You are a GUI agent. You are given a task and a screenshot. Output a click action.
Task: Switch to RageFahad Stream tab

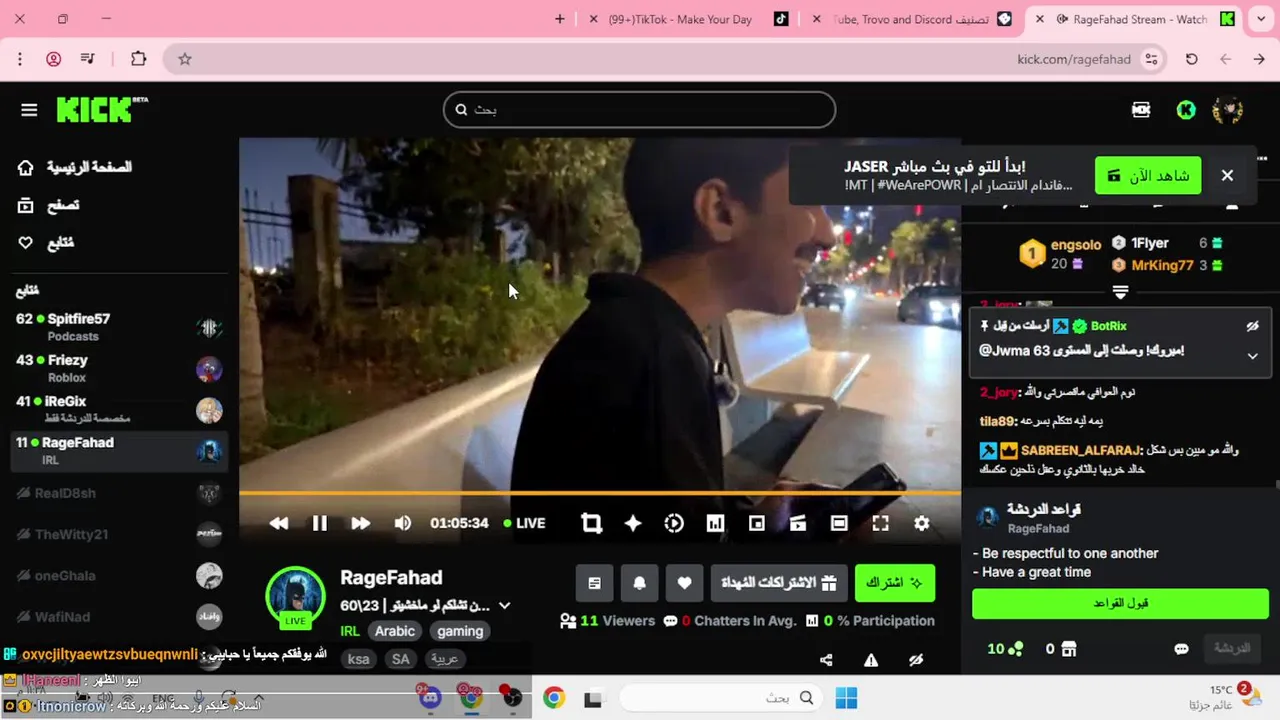pos(1135,19)
